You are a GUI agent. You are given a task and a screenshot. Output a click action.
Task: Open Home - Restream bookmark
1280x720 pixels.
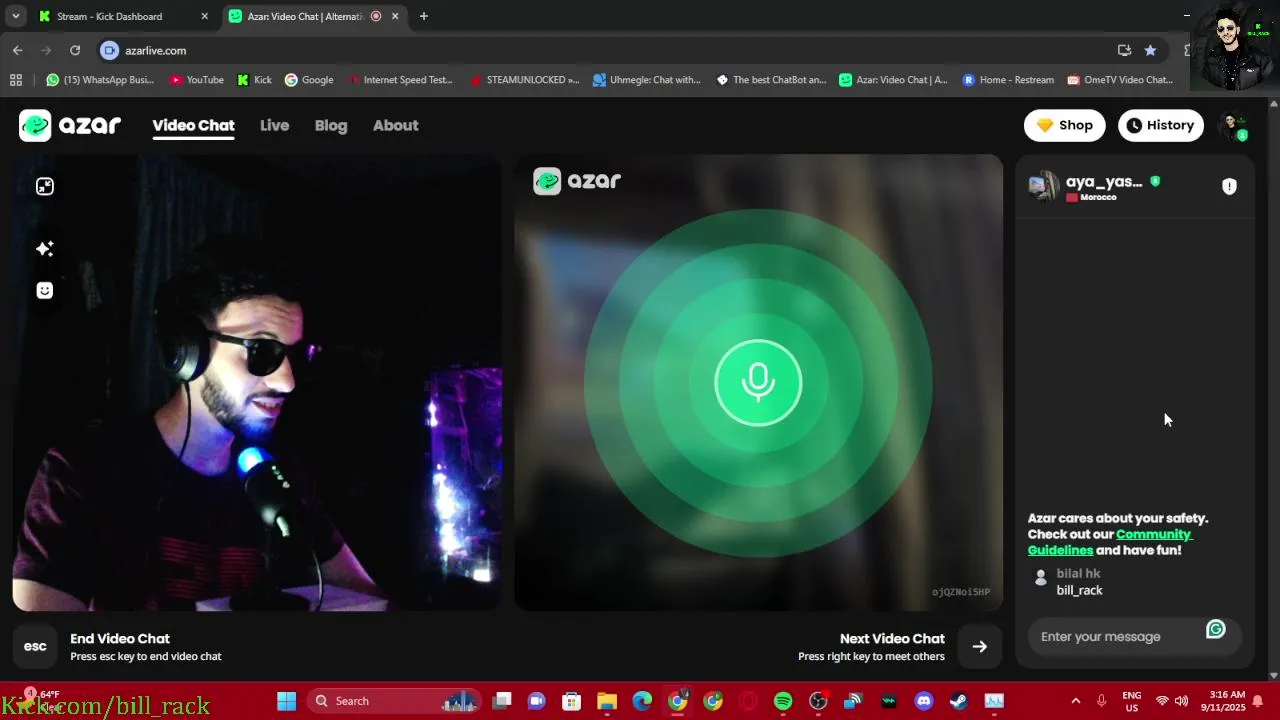tap(1008, 80)
